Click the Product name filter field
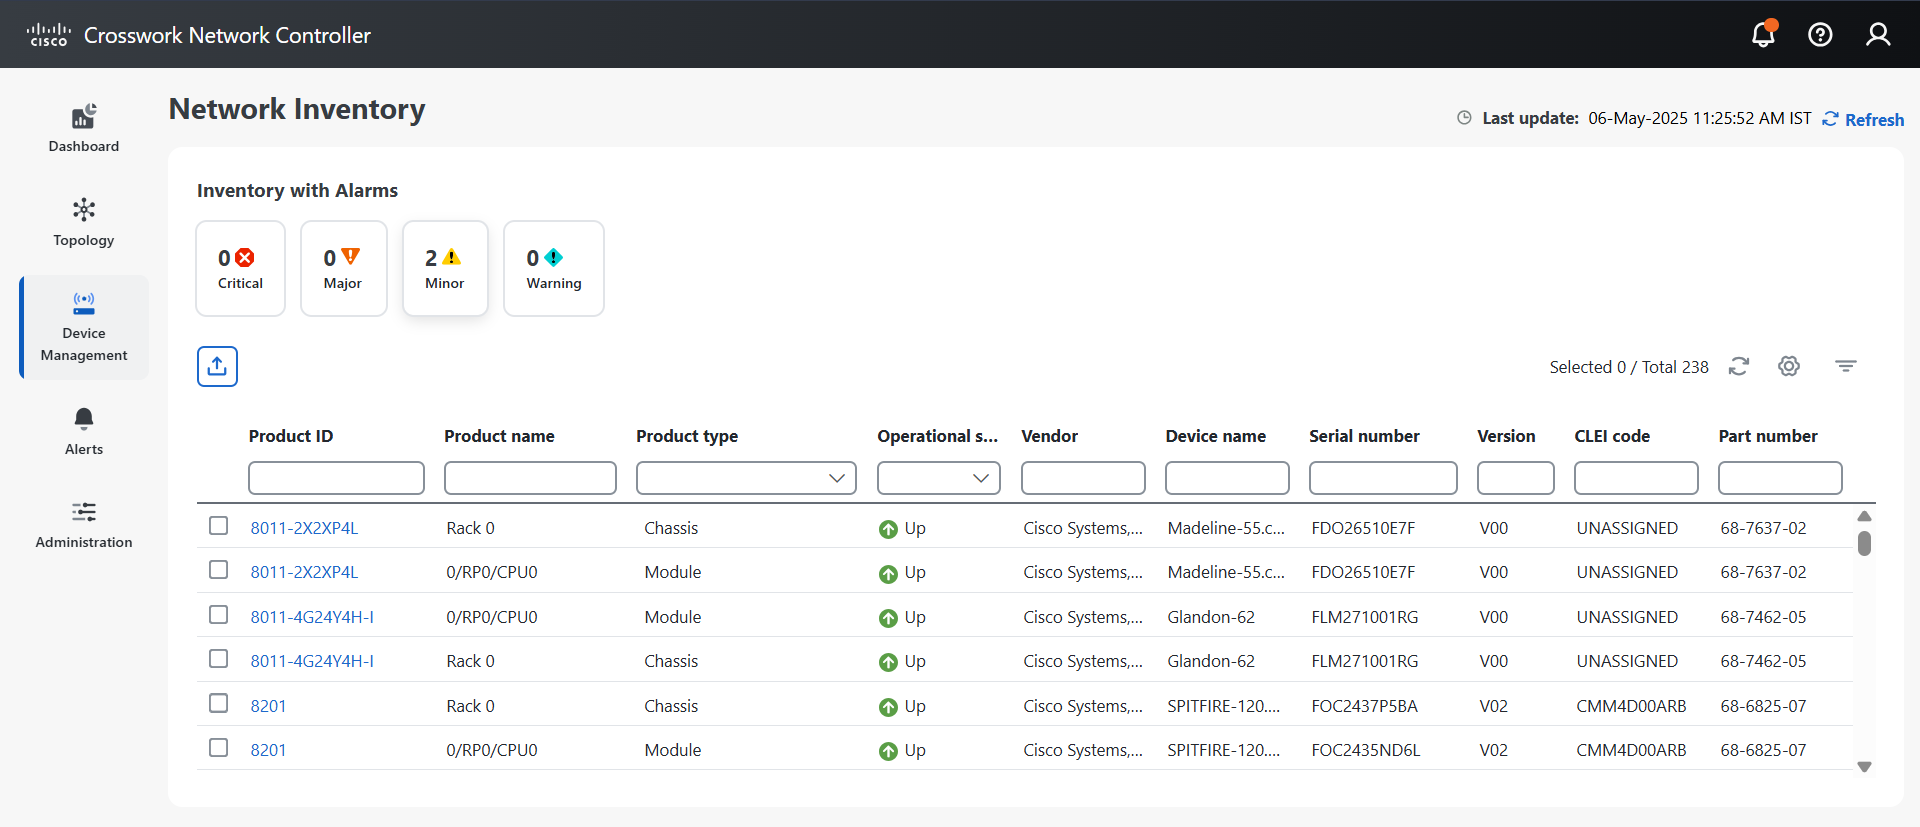 click(x=530, y=478)
